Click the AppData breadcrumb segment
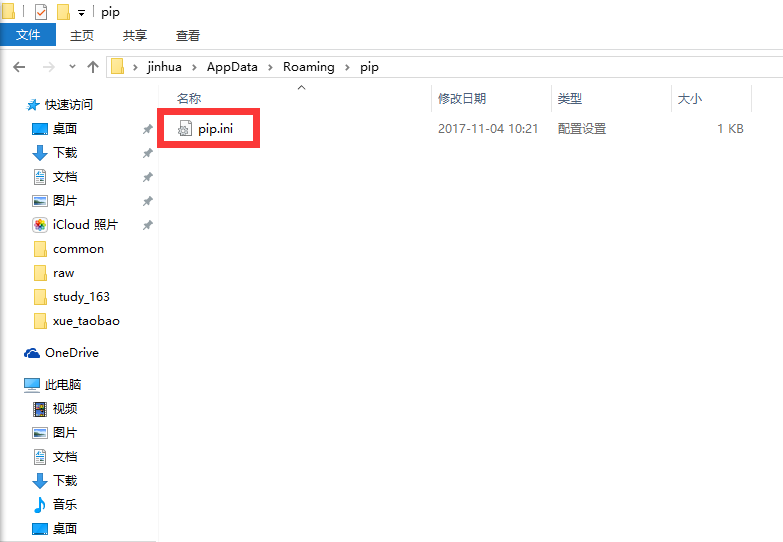783x542 pixels. (232, 67)
